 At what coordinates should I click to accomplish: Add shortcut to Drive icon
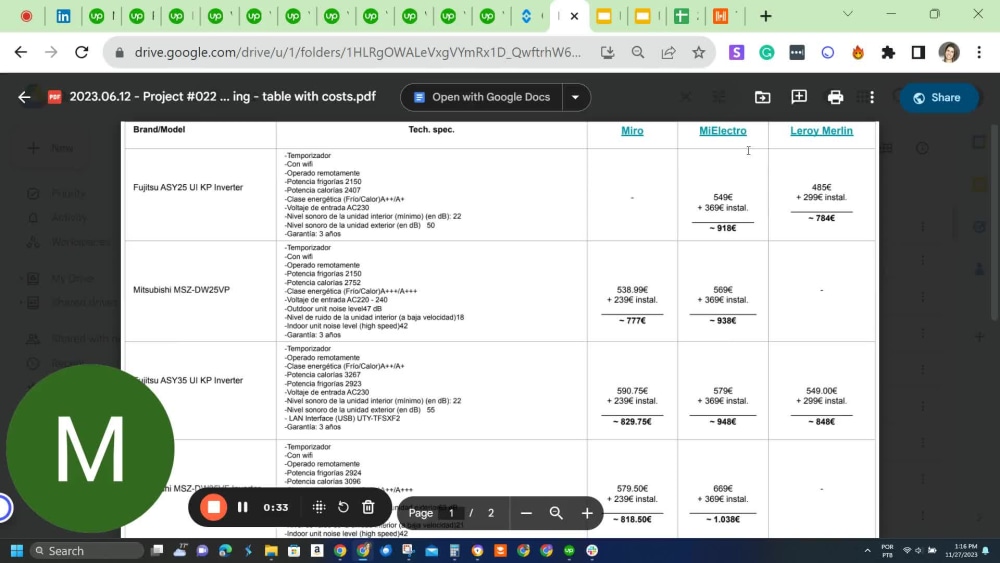[x=763, y=97]
